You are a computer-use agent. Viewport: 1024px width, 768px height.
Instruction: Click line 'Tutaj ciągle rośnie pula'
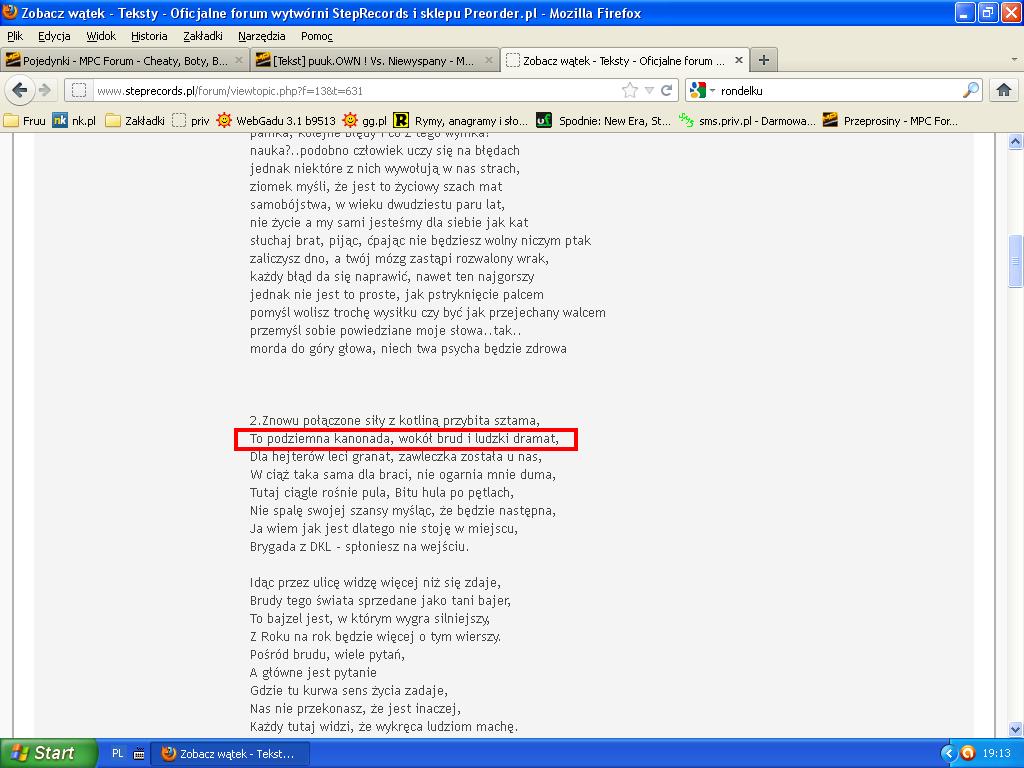point(382,492)
